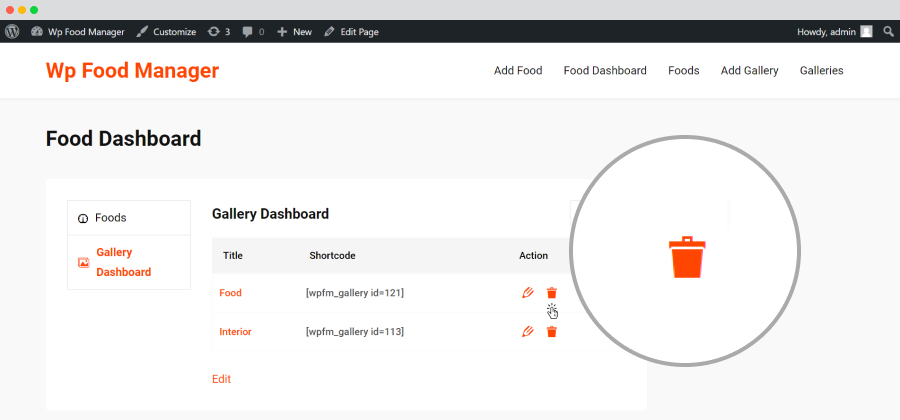This screenshot has width=900, height=420.
Task: Minimize window with yellow button
Action: 22,10
